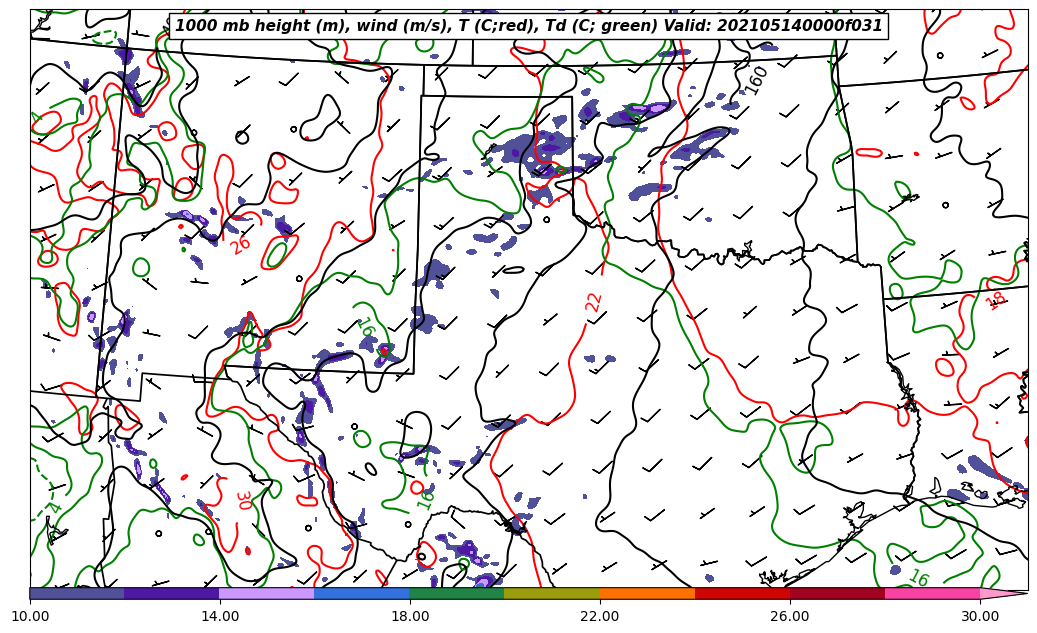Click the black 160 height contour label
Screen dimensions: 1037x633
tap(757, 80)
